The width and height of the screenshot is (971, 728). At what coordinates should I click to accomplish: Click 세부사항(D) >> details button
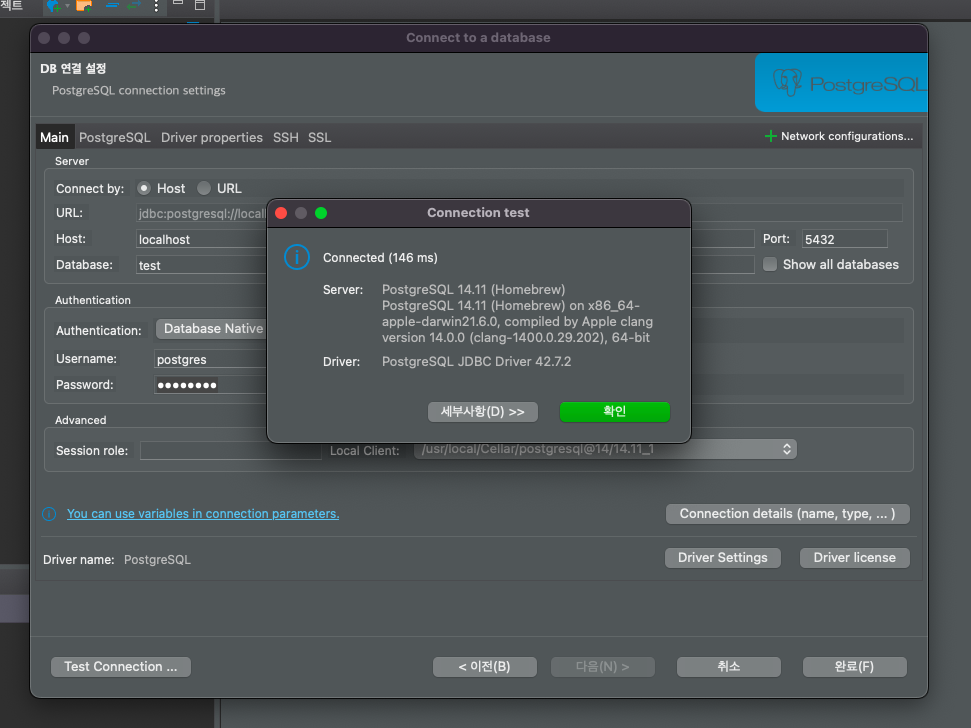(482, 412)
